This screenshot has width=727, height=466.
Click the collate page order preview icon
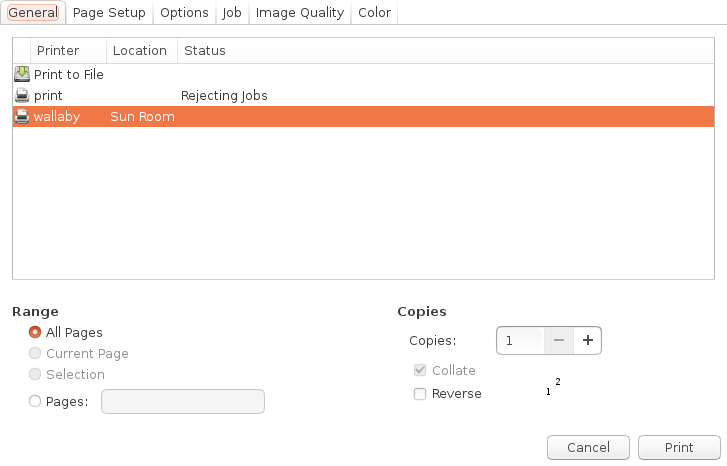point(553,387)
